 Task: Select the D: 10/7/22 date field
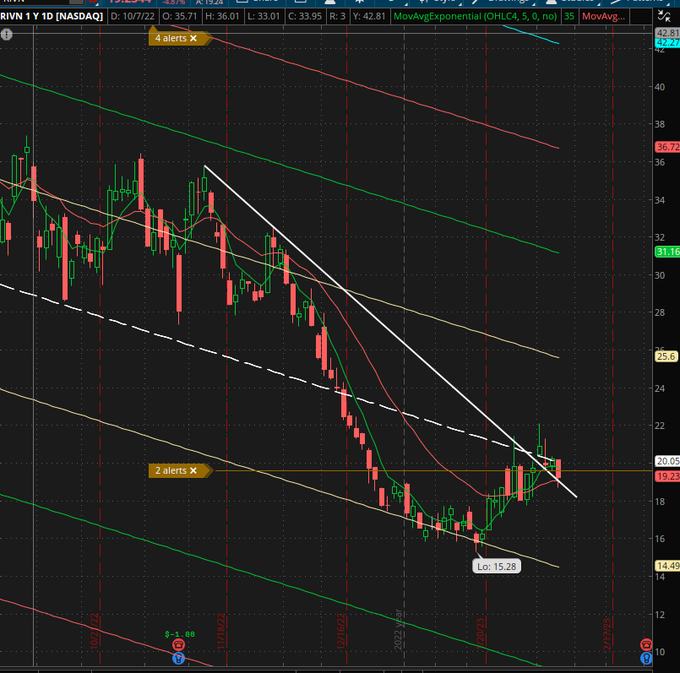click(x=132, y=16)
